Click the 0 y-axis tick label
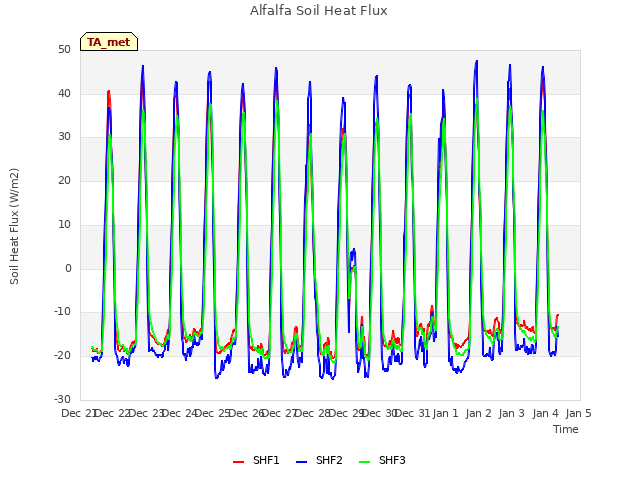 (x=68, y=269)
